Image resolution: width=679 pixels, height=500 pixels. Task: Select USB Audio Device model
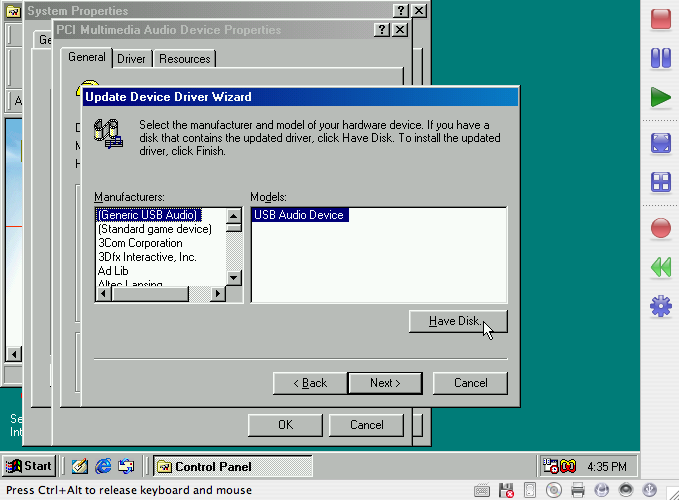tap(299, 215)
